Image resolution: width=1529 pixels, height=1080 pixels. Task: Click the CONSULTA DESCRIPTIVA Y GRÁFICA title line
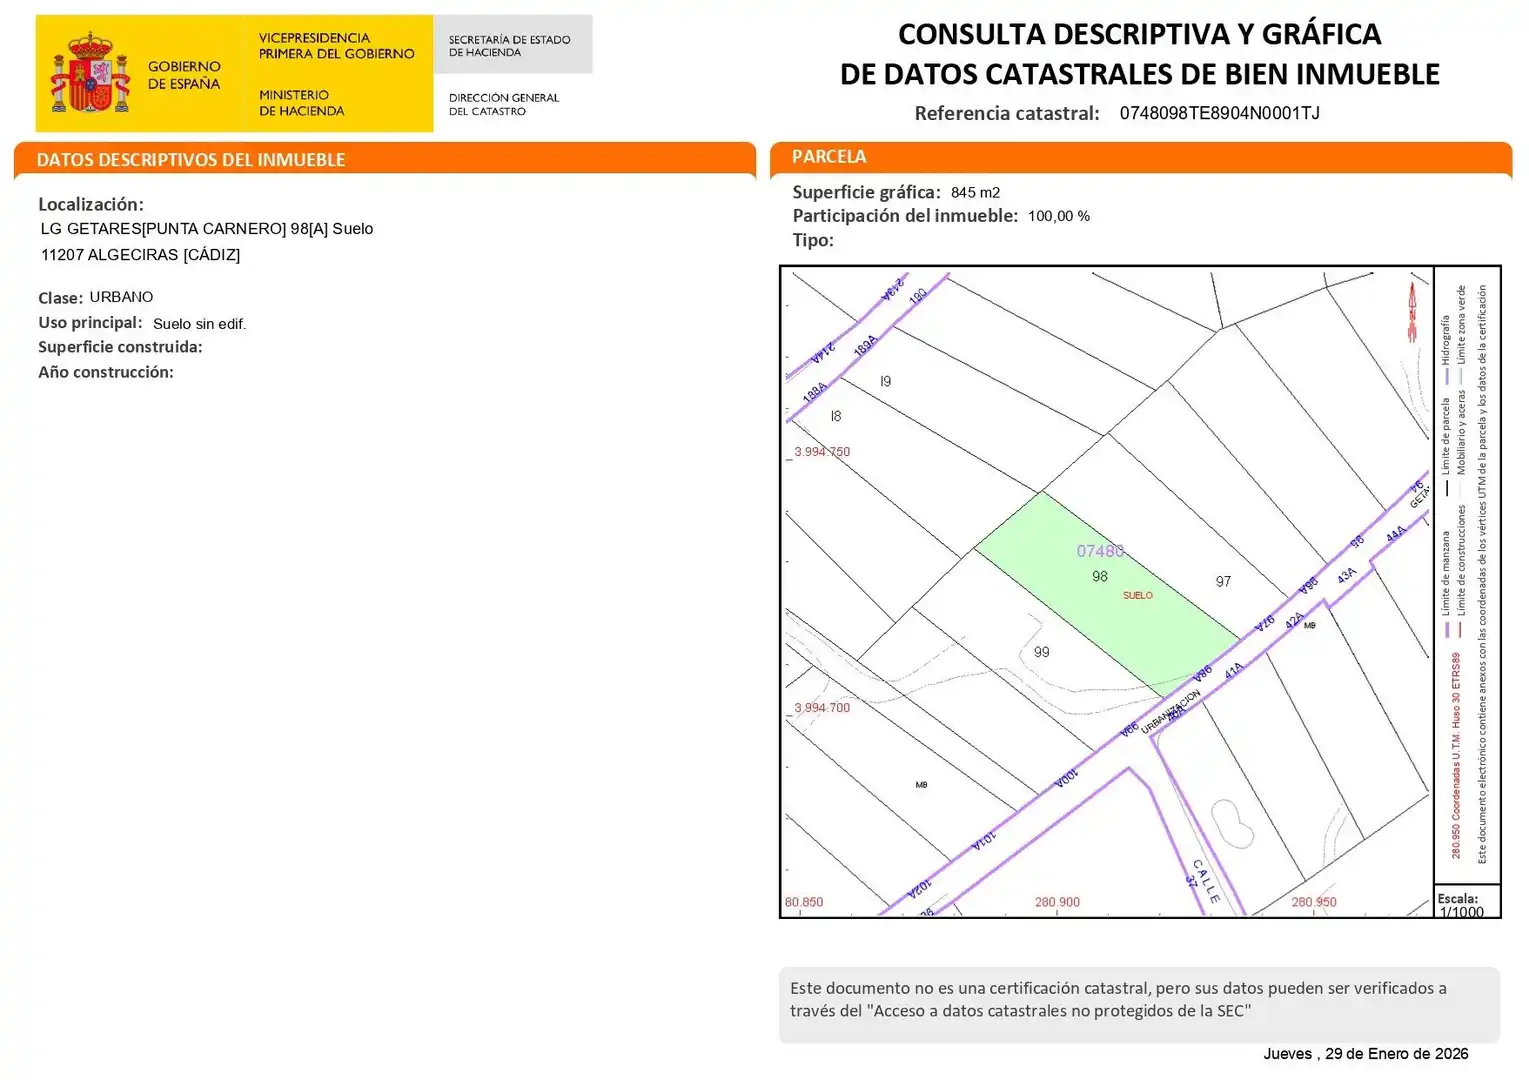point(1139,34)
